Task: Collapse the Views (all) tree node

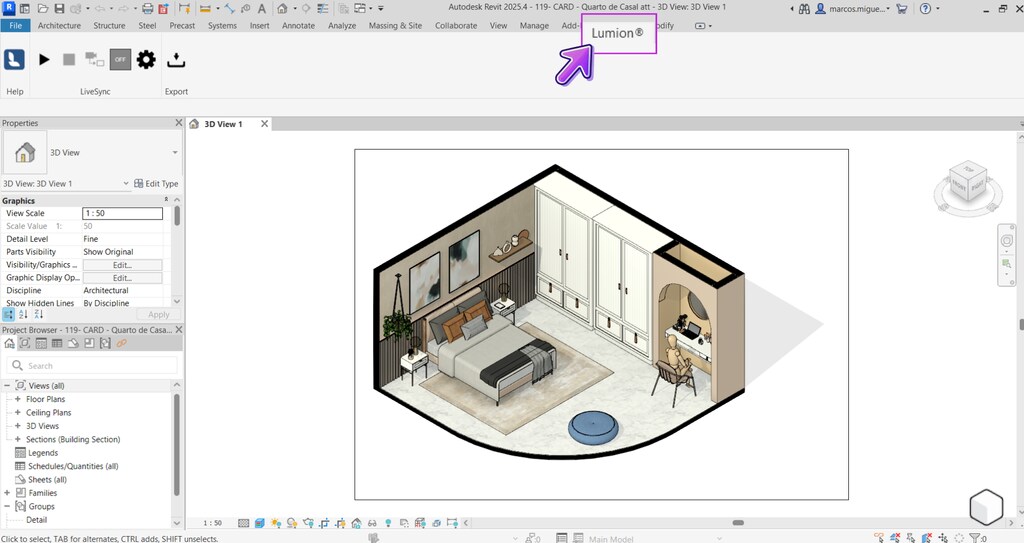Action: [x=7, y=386]
